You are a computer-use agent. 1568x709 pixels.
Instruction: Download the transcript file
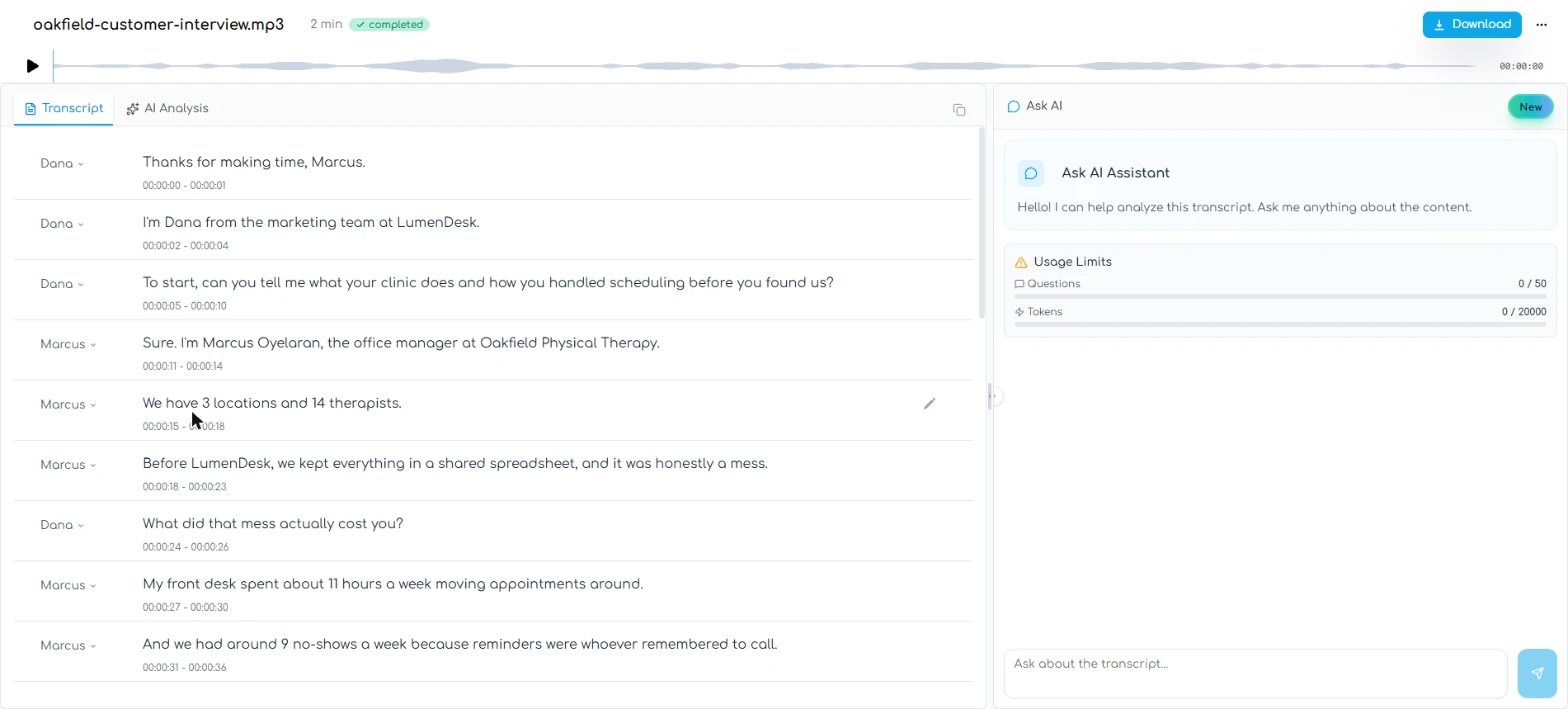pos(1472,25)
